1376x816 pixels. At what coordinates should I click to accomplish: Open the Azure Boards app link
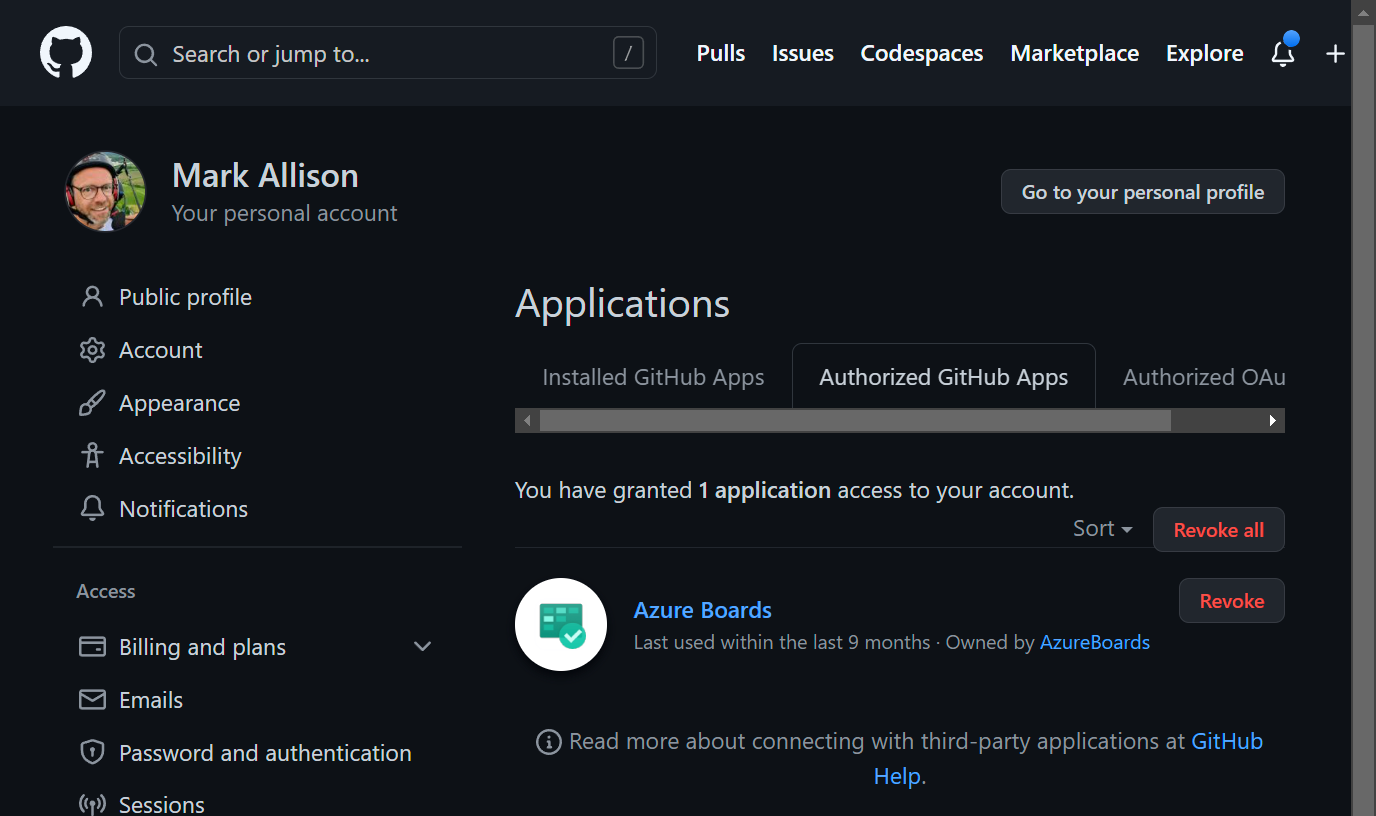703,610
